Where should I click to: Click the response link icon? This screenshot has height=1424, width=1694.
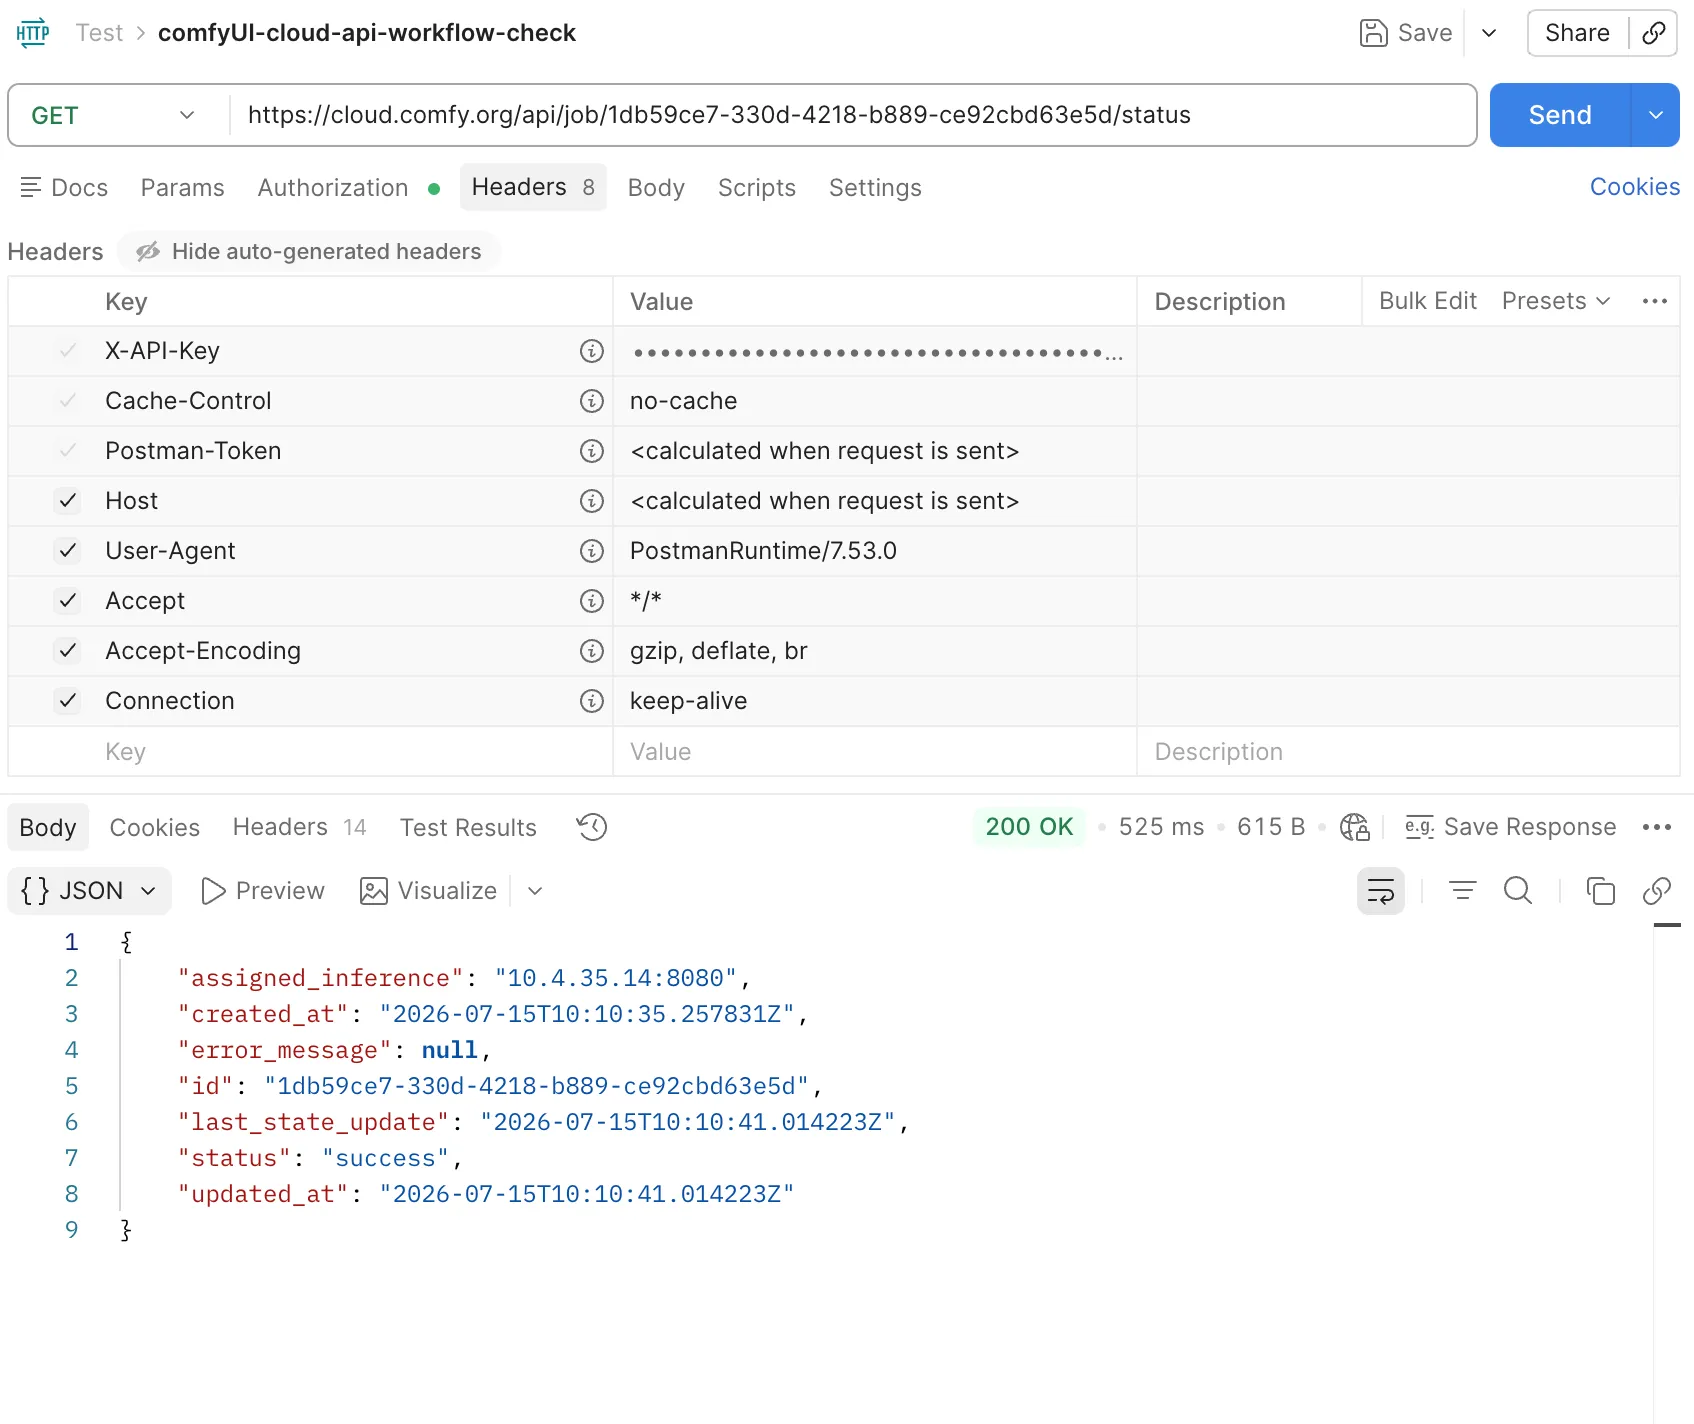click(x=1657, y=890)
